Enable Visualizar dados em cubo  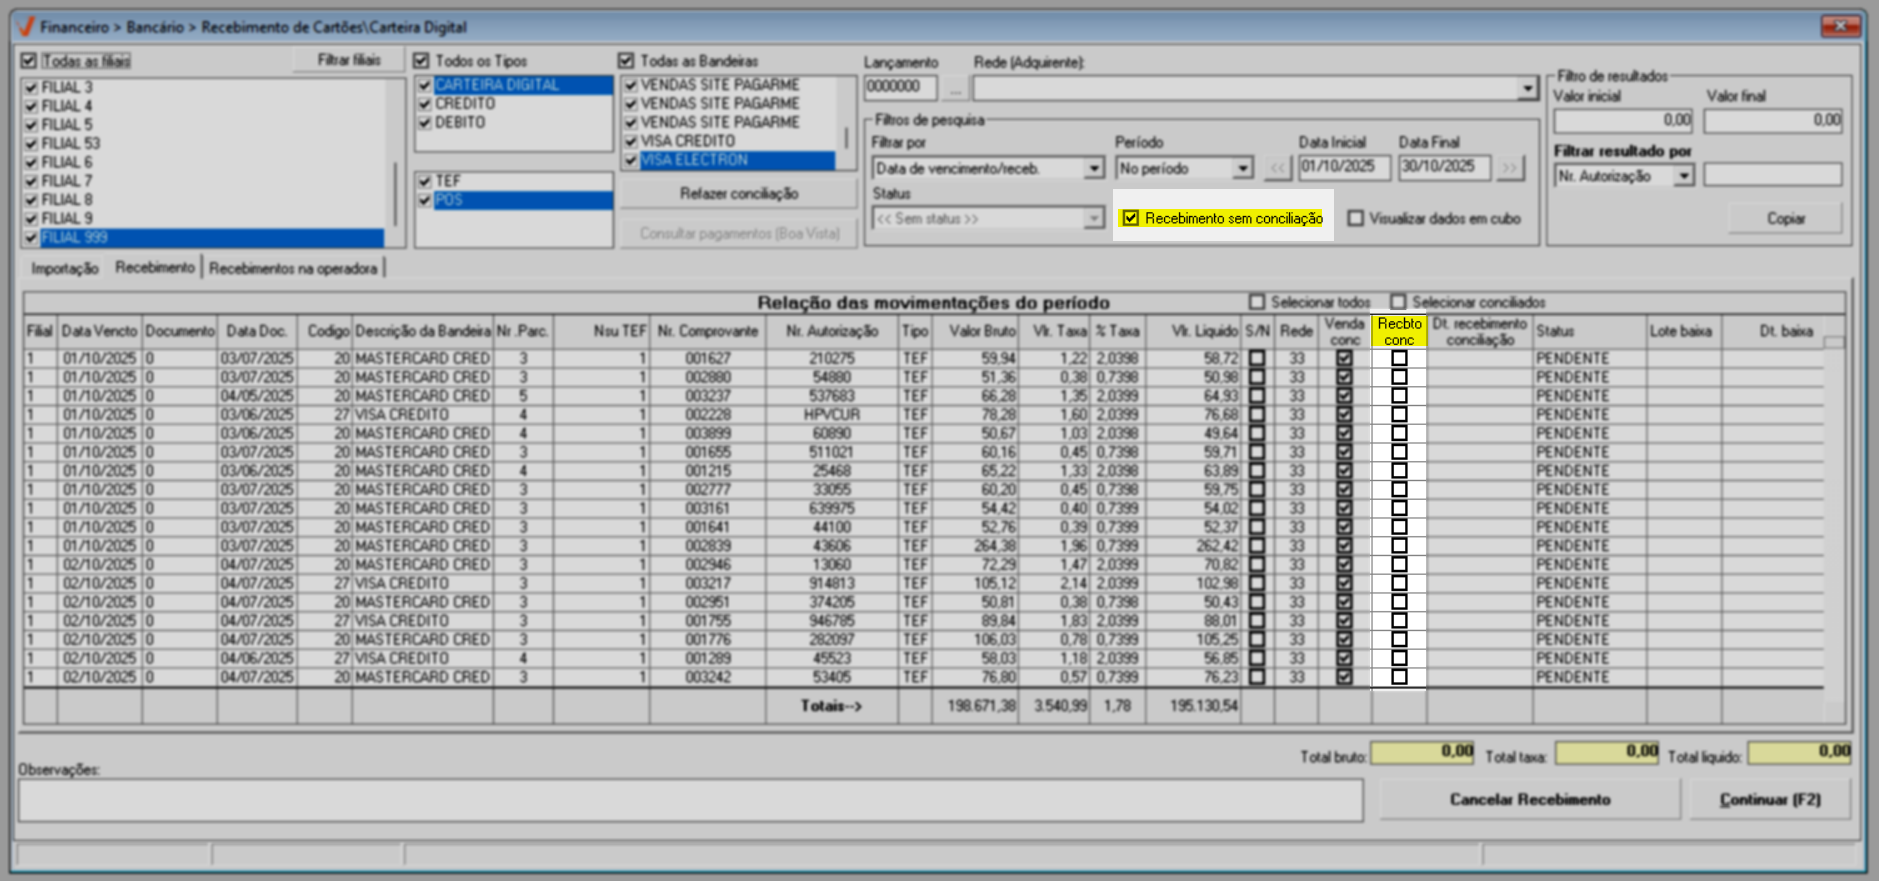[1355, 218]
